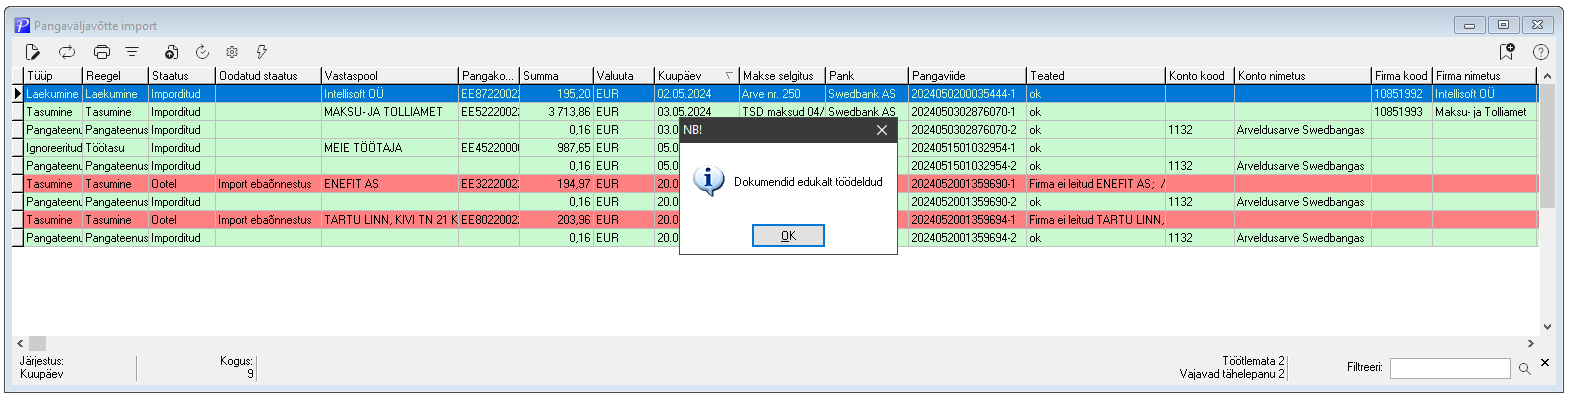Click the Pank column header
Screen dimensions: 1570x398
(867, 76)
